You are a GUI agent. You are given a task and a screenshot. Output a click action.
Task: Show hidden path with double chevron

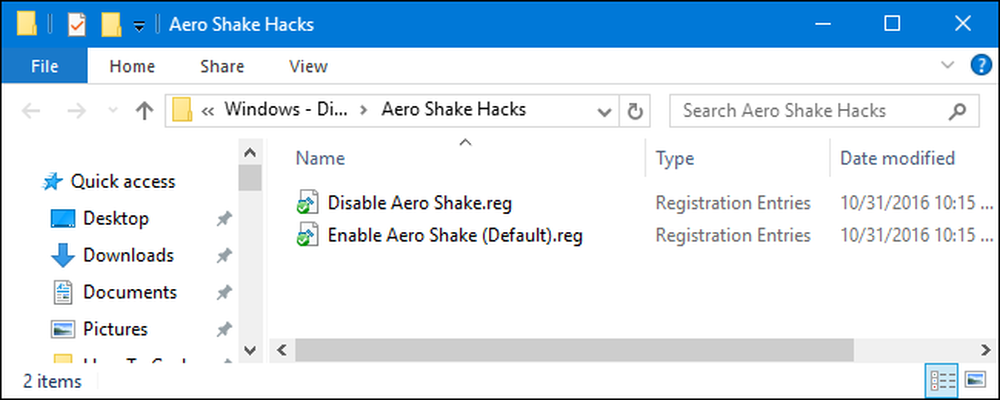207,111
